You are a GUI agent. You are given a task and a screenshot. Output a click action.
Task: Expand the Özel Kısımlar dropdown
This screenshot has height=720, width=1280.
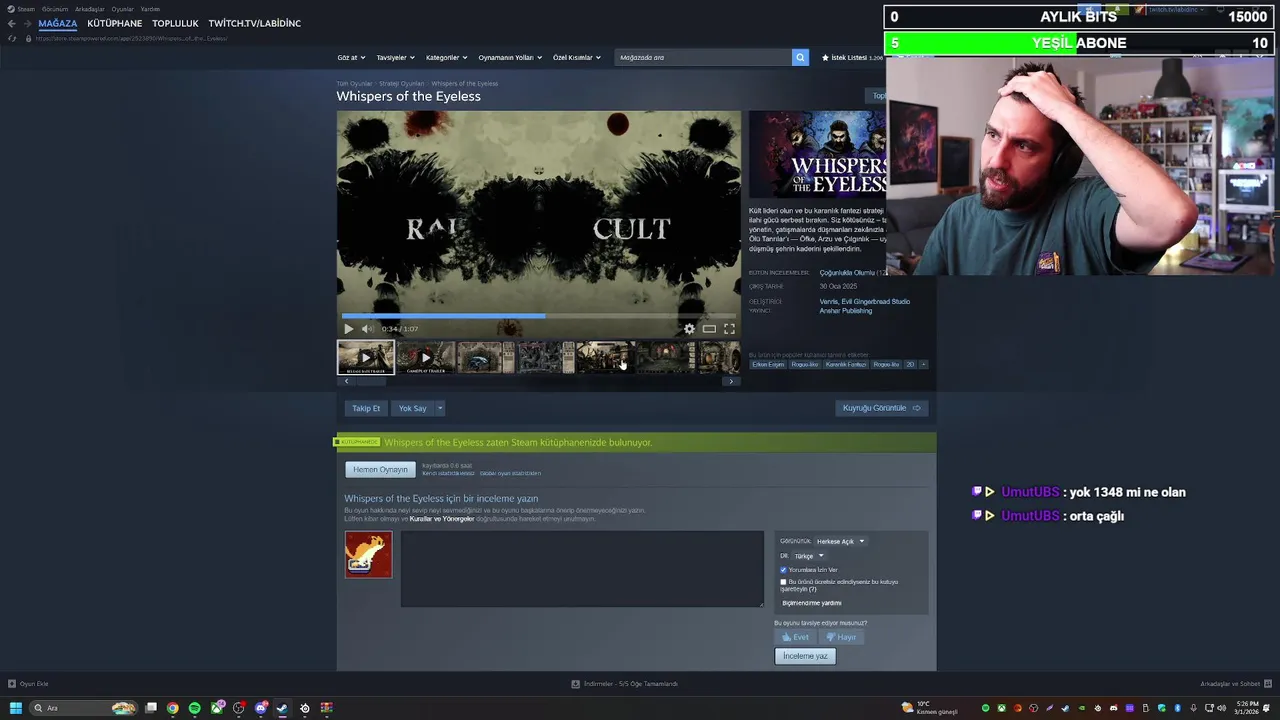click(x=577, y=57)
